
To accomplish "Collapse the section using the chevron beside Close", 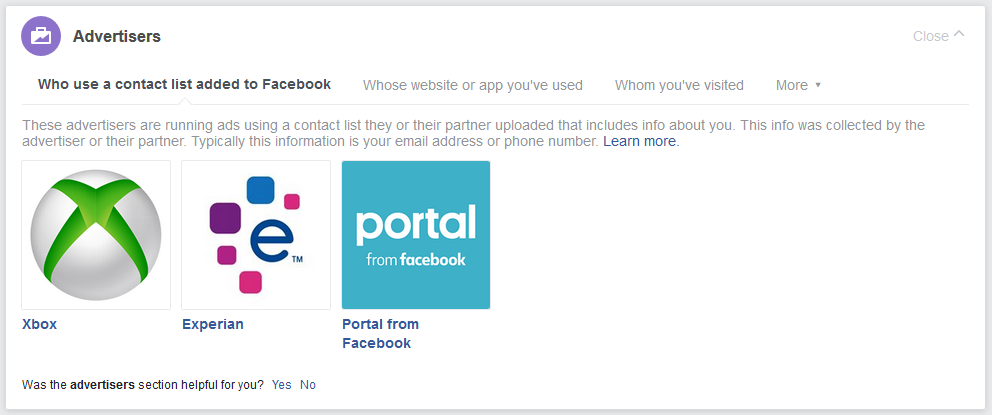I will click(x=960, y=35).
